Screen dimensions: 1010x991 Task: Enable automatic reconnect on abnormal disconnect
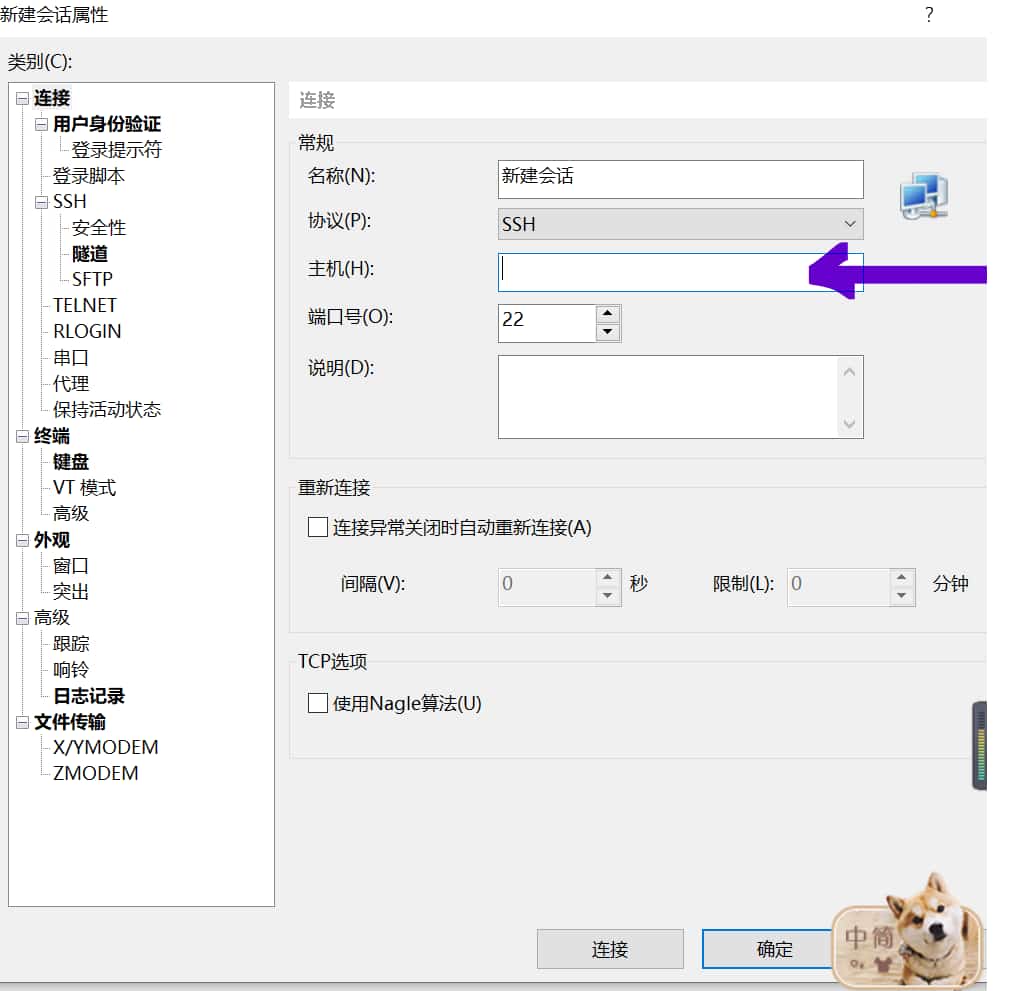click(x=319, y=527)
